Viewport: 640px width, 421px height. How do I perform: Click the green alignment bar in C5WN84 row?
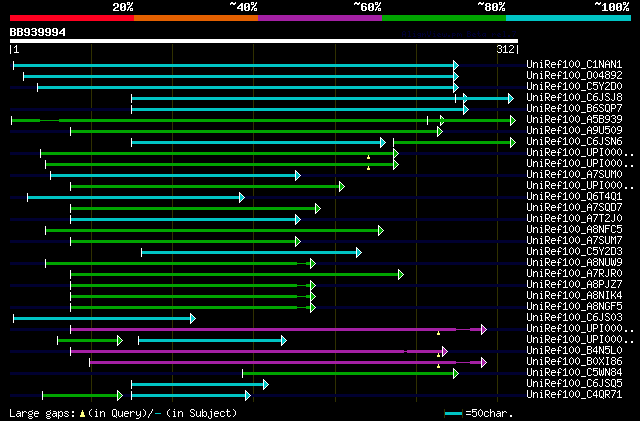pyautogui.click(x=350, y=374)
